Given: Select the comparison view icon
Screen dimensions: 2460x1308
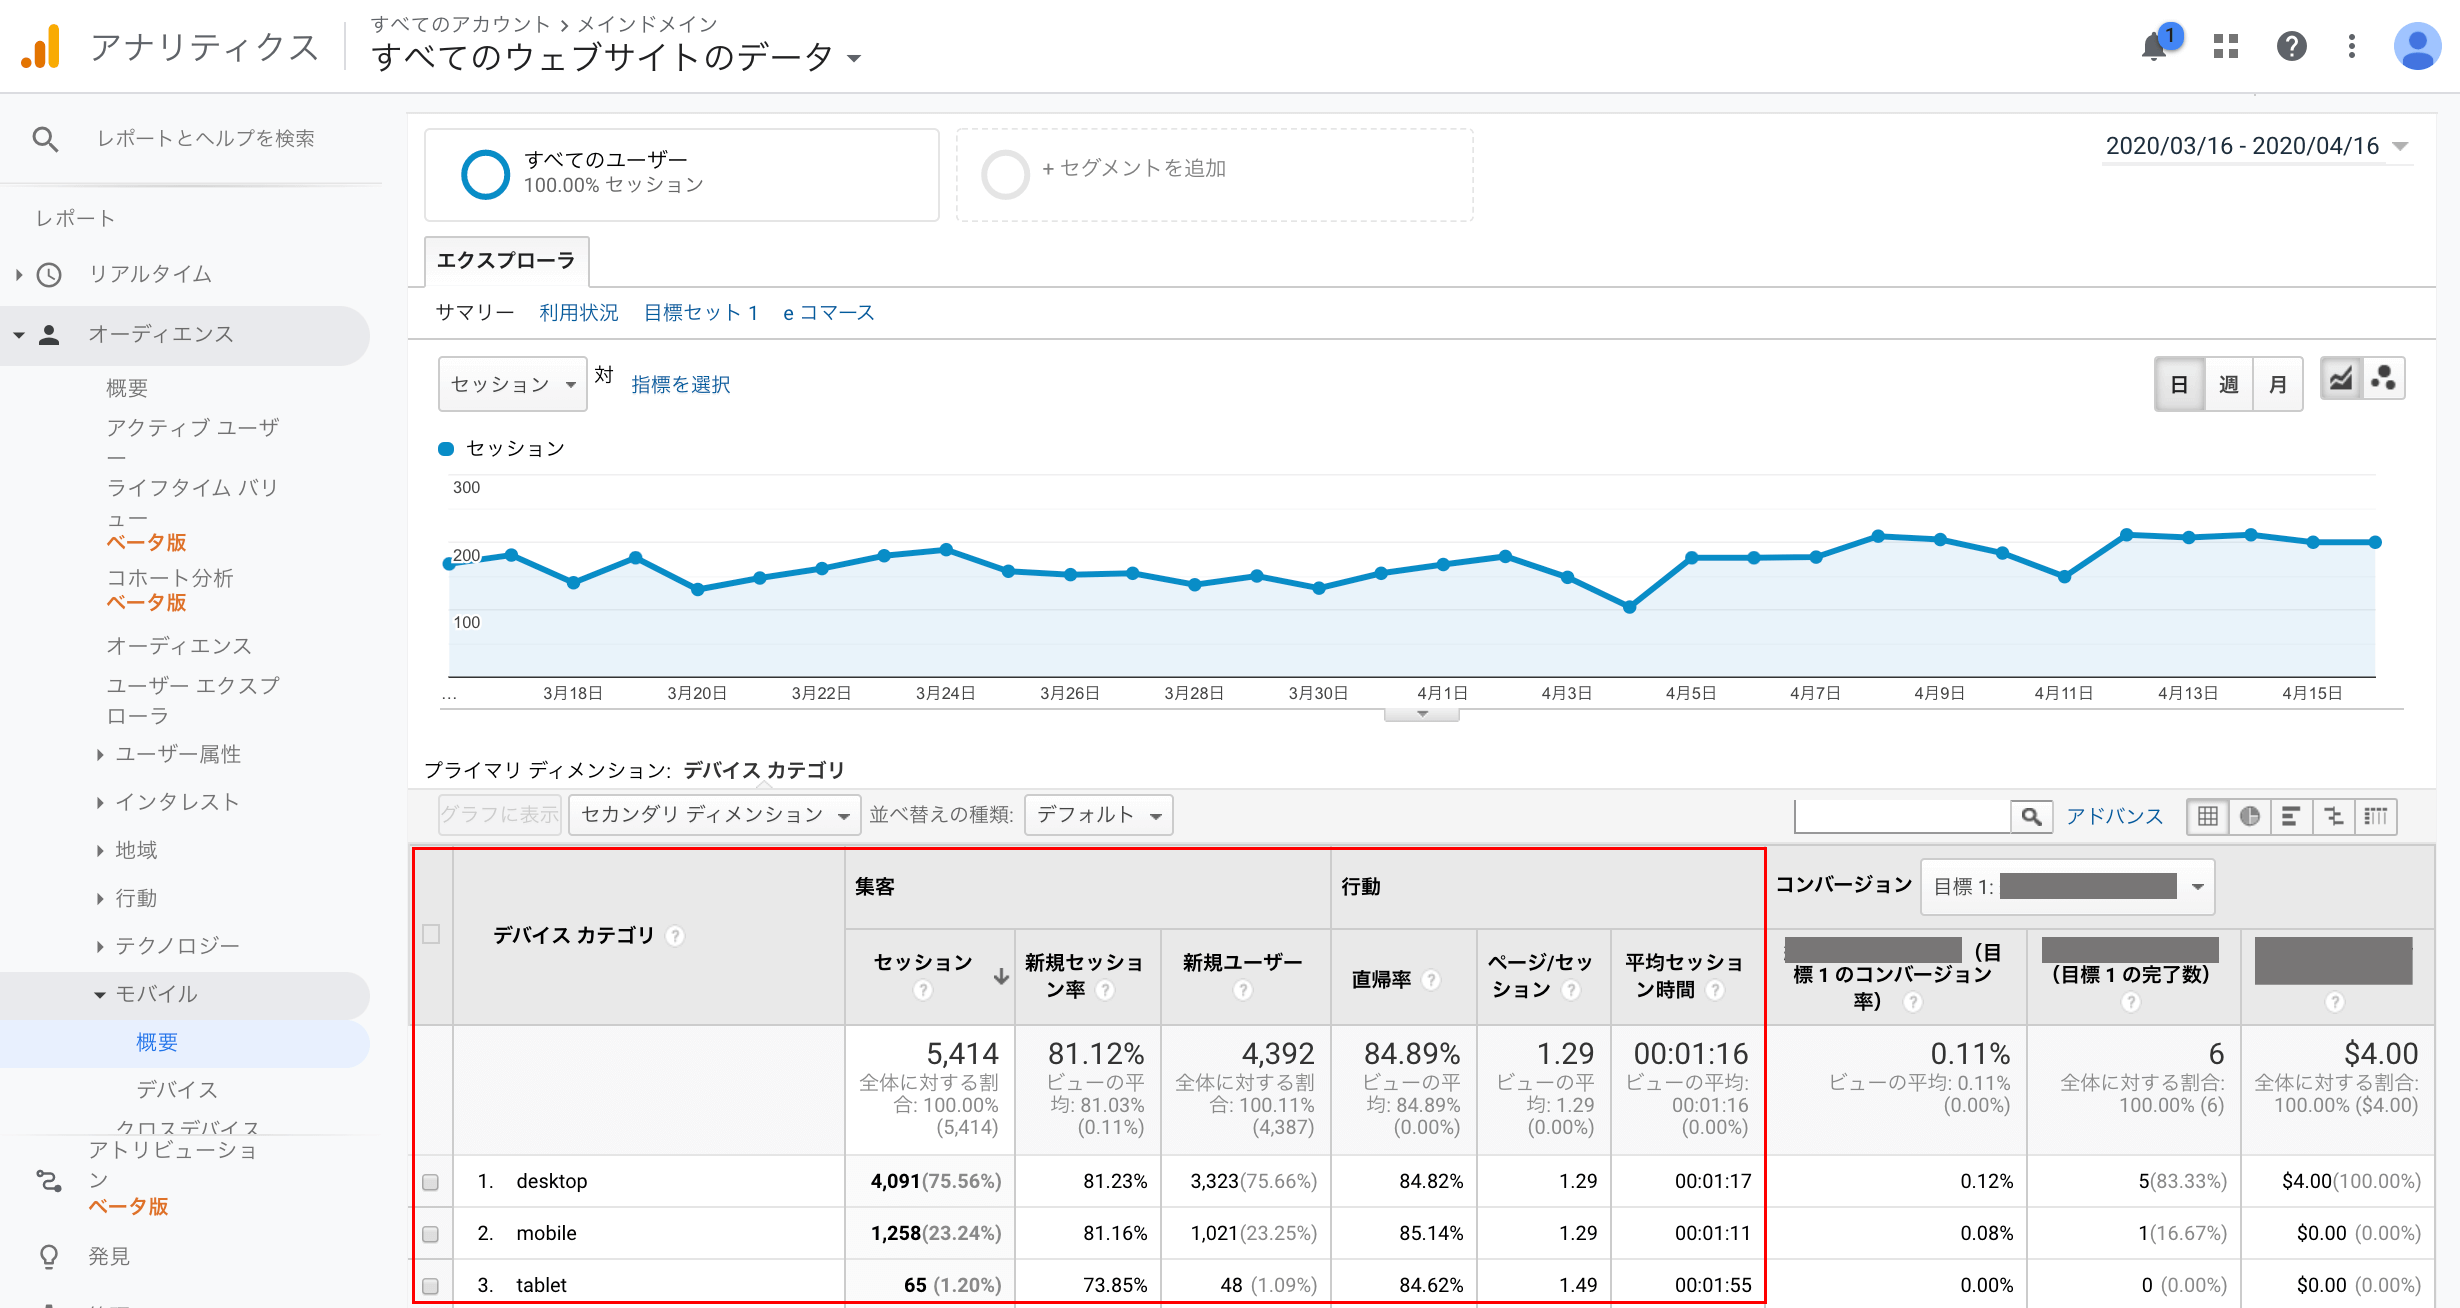Looking at the screenshot, I should click(x=2334, y=817).
